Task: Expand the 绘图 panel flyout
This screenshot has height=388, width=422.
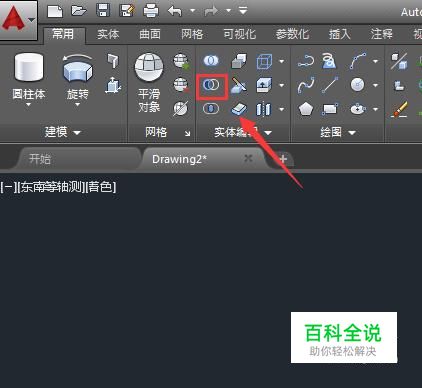Action: point(337,133)
